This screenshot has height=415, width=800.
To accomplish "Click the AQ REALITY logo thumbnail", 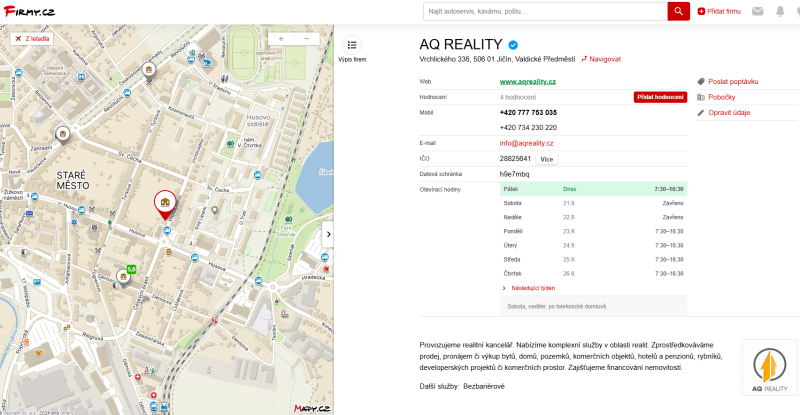I will (769, 368).
